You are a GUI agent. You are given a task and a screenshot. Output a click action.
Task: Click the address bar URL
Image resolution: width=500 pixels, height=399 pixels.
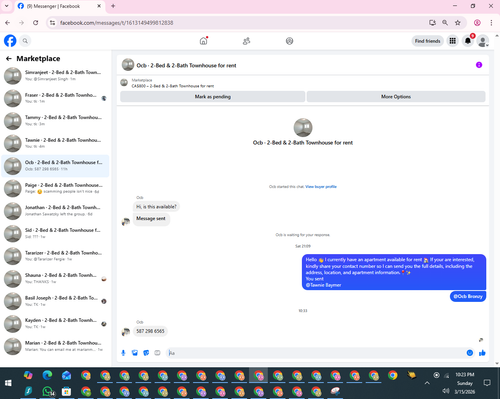116,23
